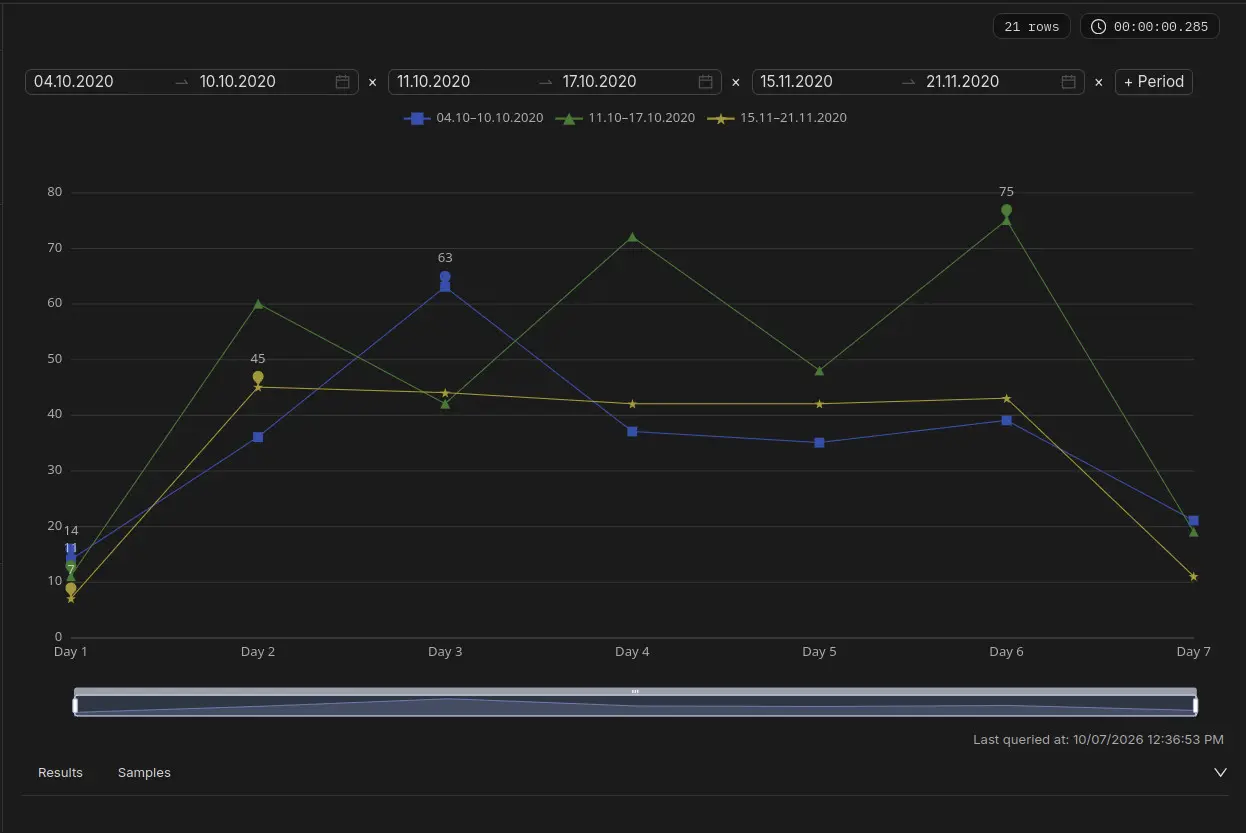Select the blue max marker labeled 63
This screenshot has width=1246, height=833.
point(445,277)
